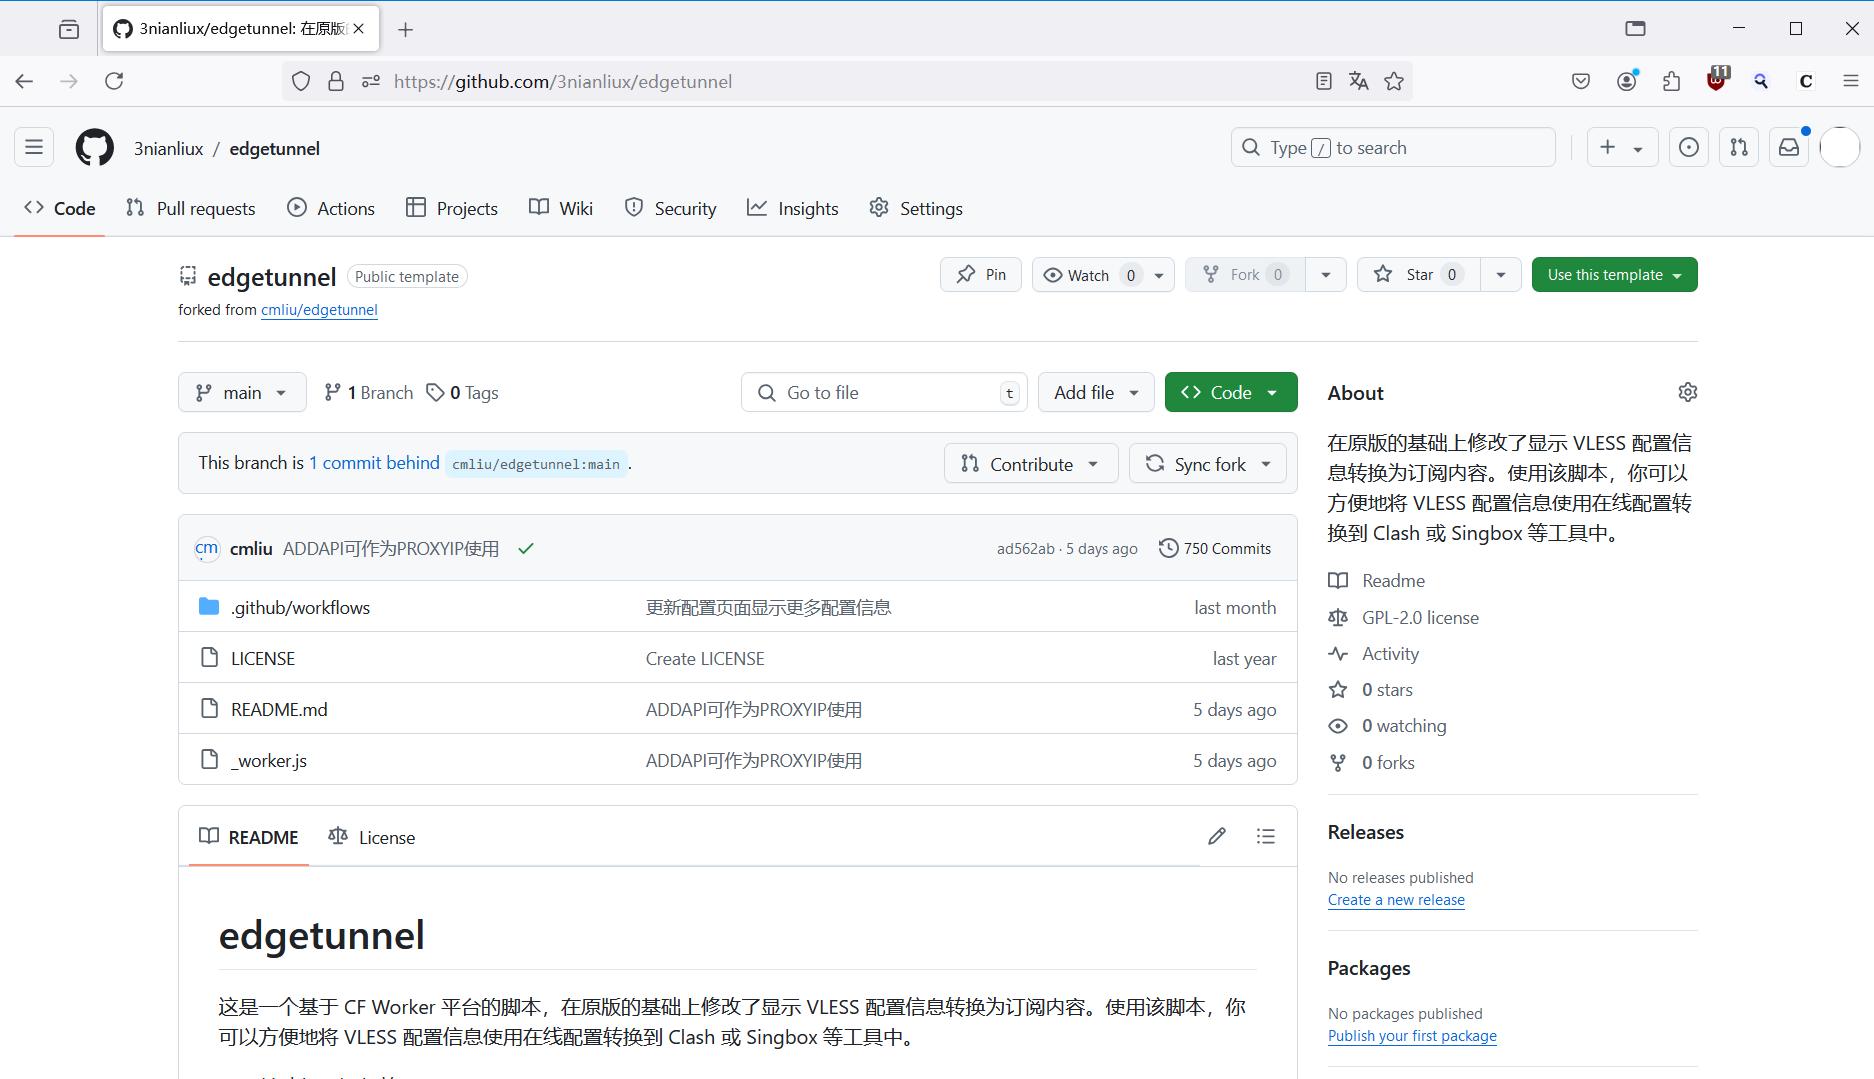The width and height of the screenshot is (1874, 1079).
Task: Open the Pocket save icon
Action: click(1581, 81)
